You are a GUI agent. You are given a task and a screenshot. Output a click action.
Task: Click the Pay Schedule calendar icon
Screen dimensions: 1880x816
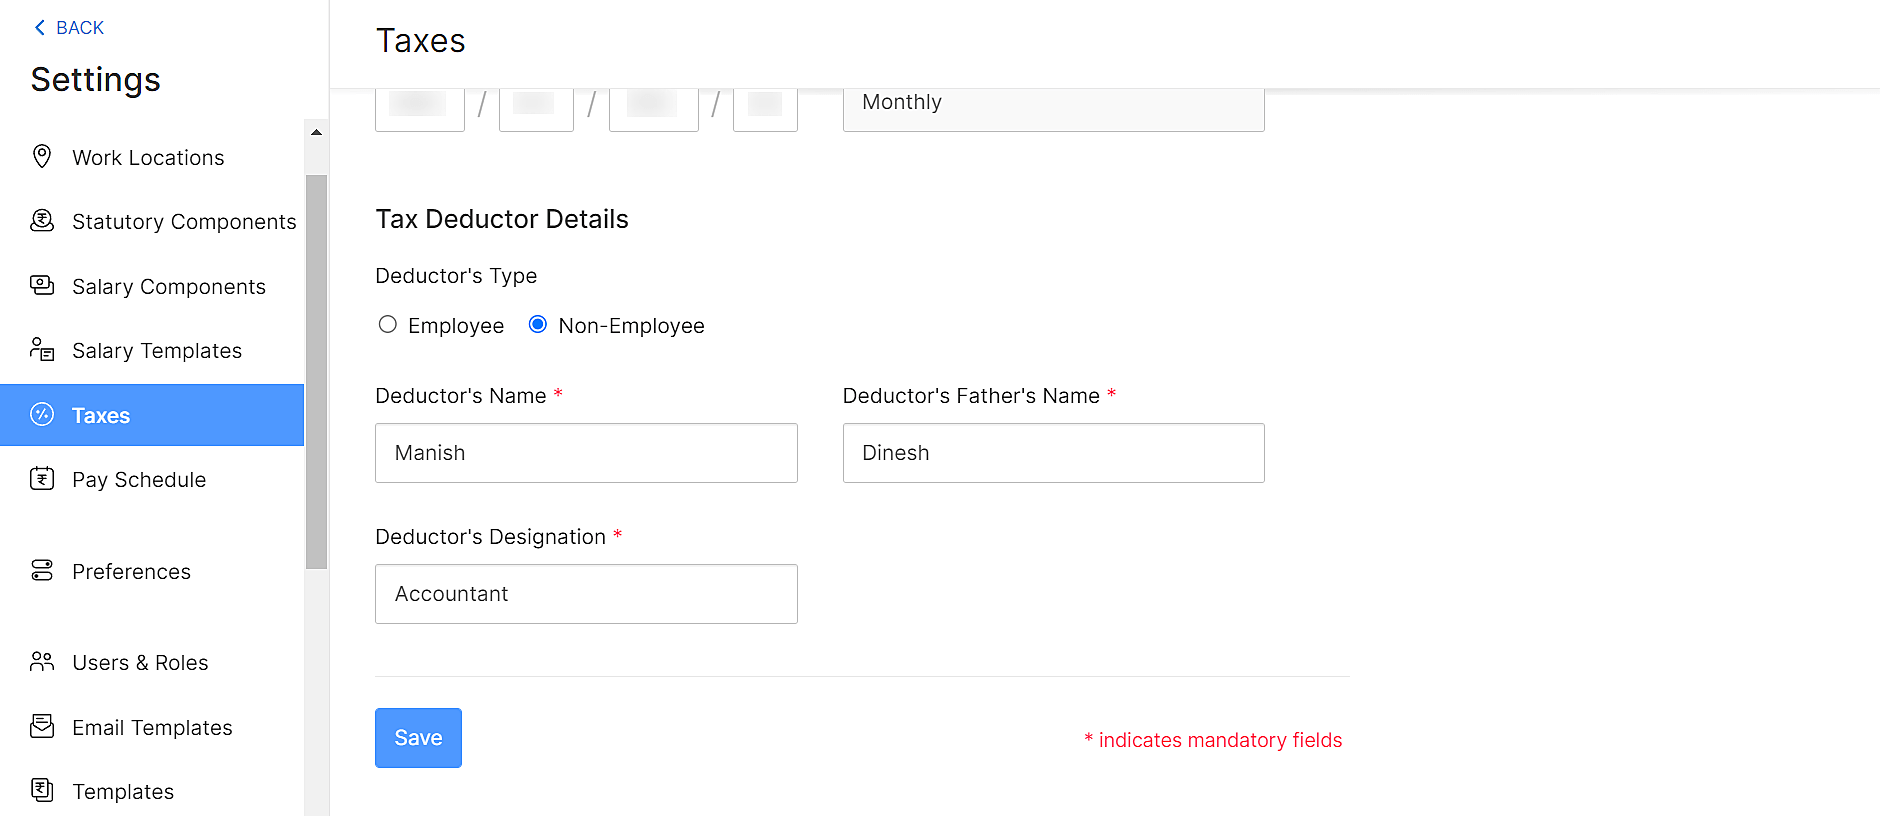coord(42,479)
